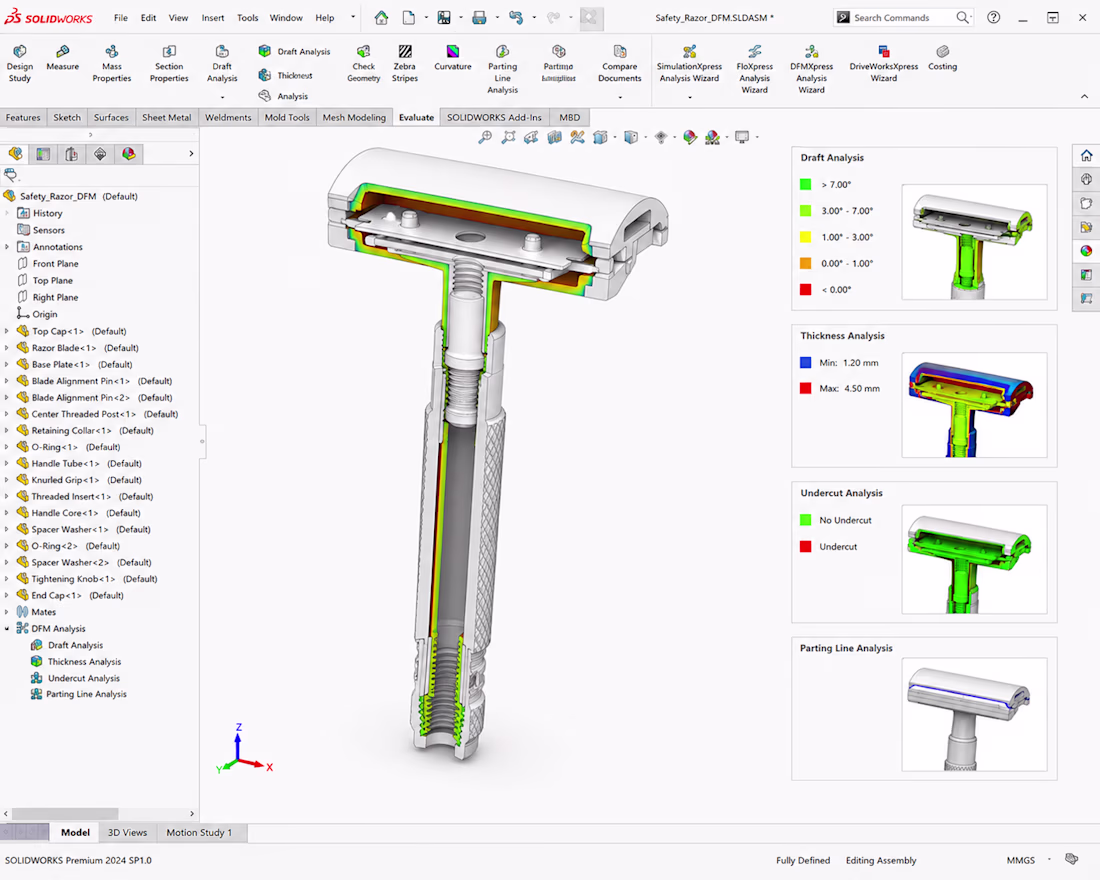Switch to the Mold Tools tab
This screenshot has height=880, width=1100.
tap(287, 117)
